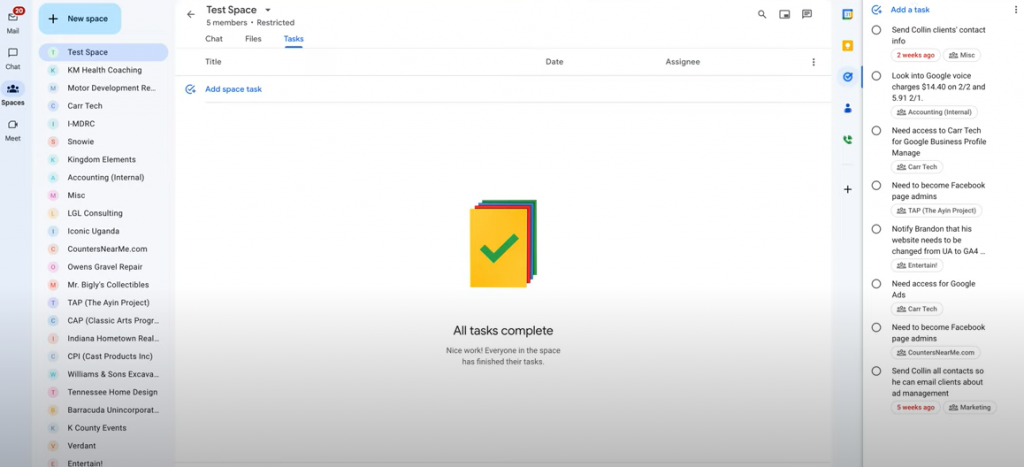Open the tasks panel three-dot options menu

pos(1015,10)
